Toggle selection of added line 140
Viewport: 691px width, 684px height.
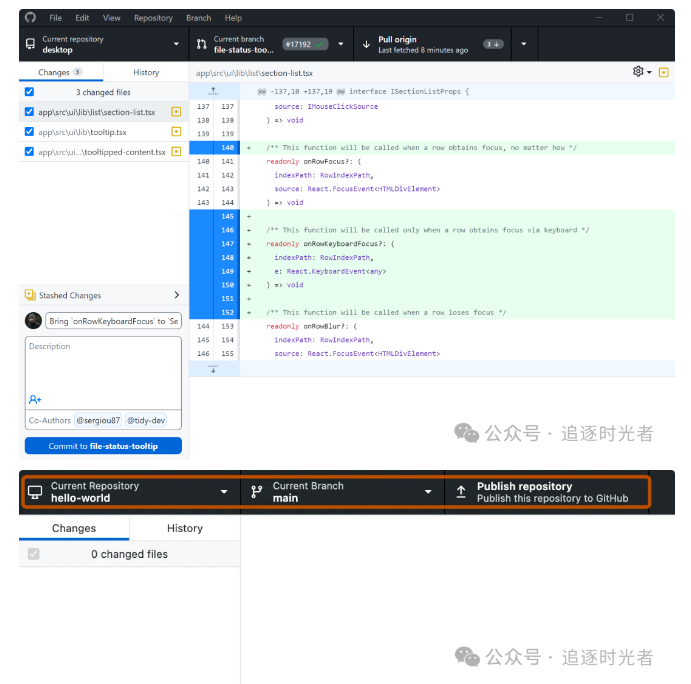pos(215,148)
